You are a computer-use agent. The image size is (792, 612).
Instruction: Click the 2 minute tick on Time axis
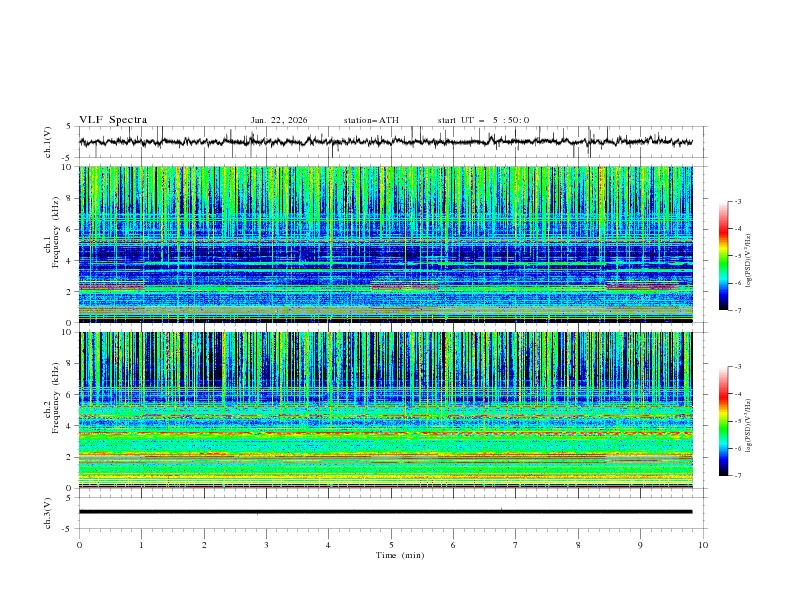204,544
